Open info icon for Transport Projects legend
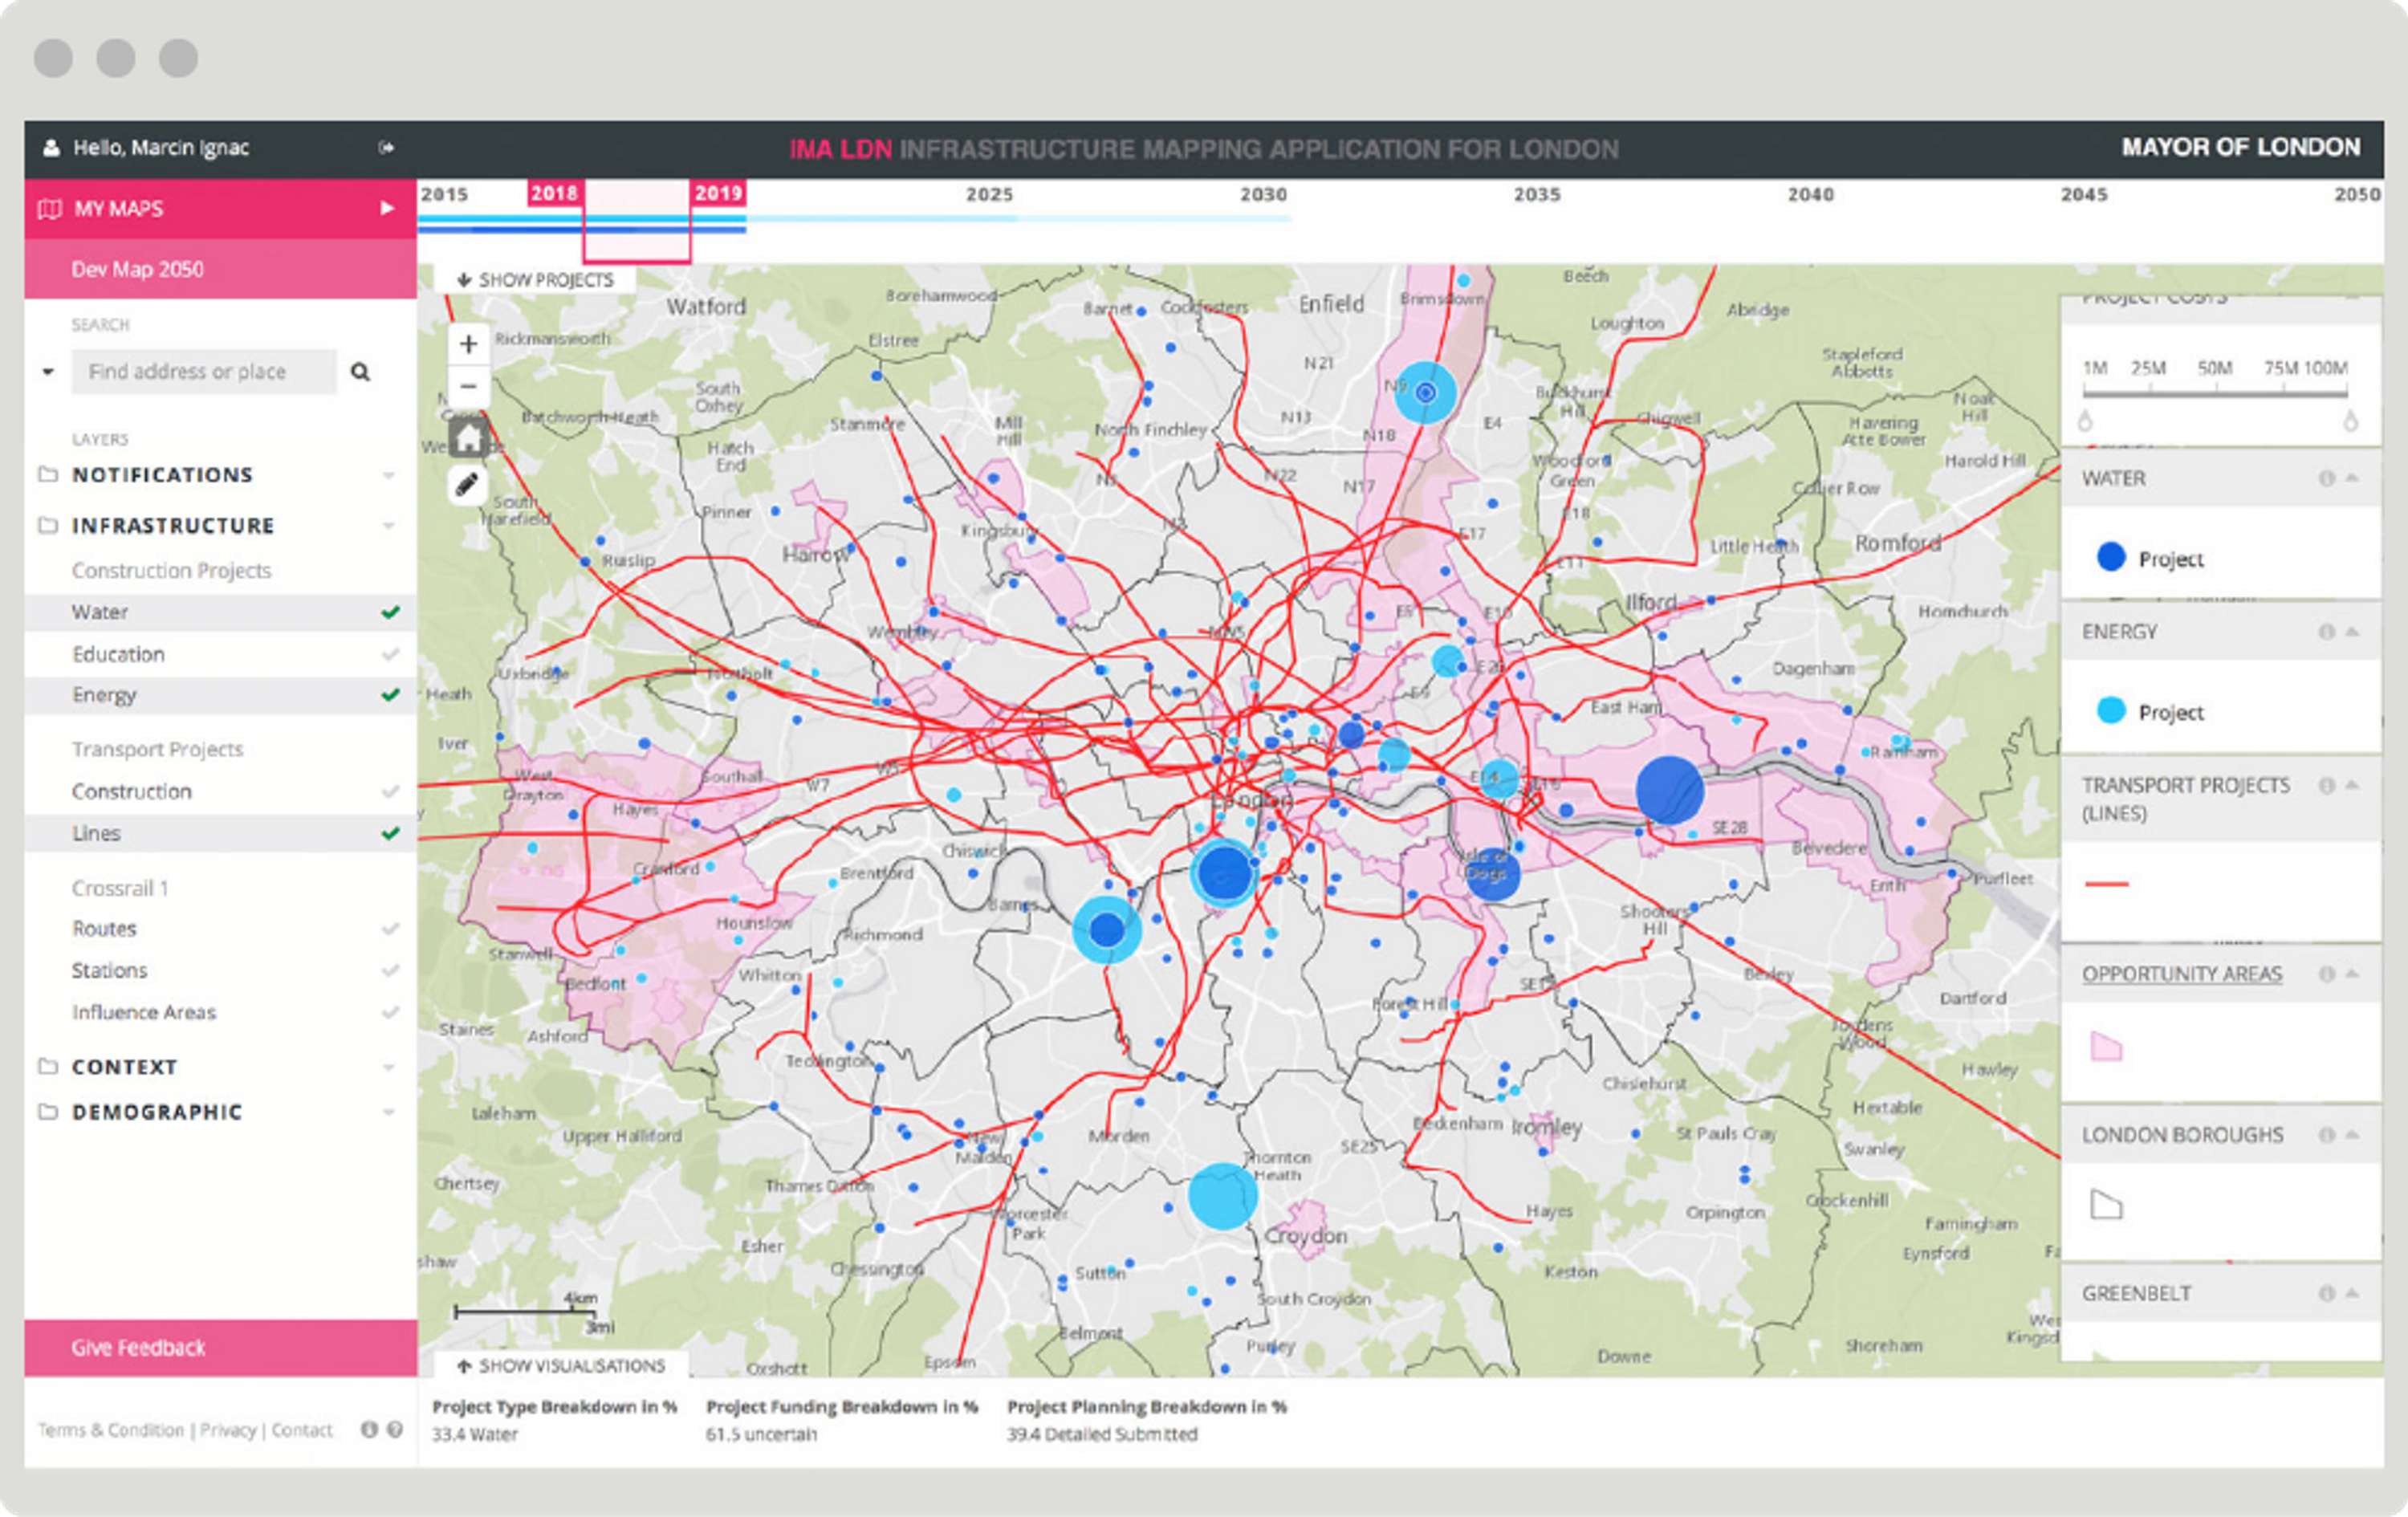 [x=2327, y=786]
